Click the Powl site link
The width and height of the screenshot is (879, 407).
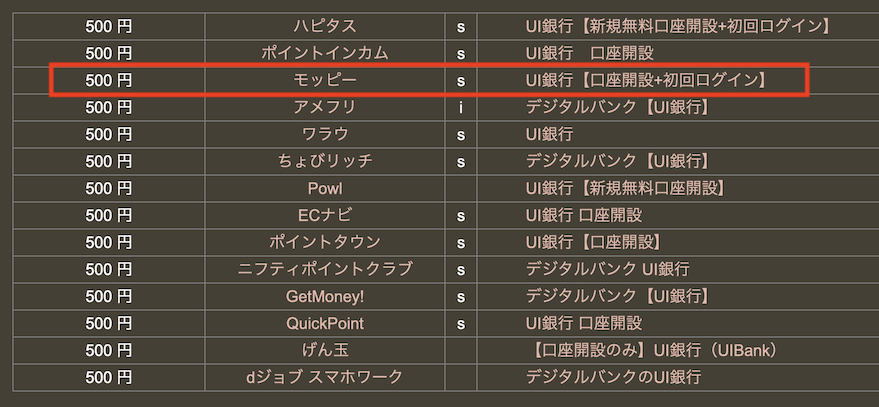pyautogui.click(x=325, y=188)
